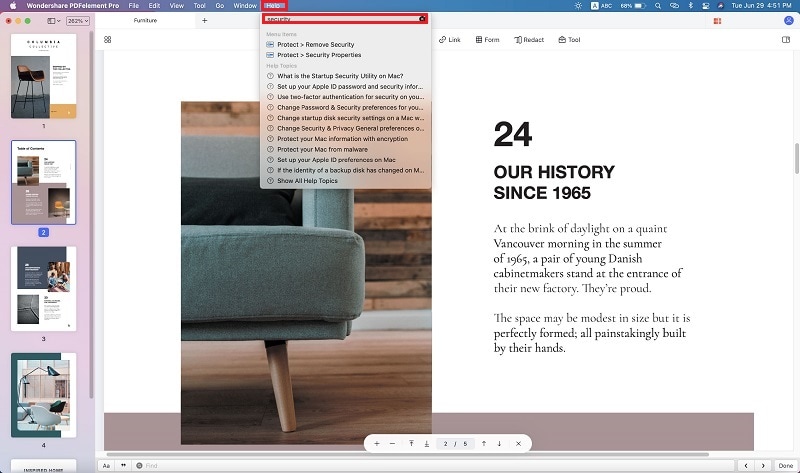
Task: Open the 262% zoom dropdown
Action: (x=78, y=21)
